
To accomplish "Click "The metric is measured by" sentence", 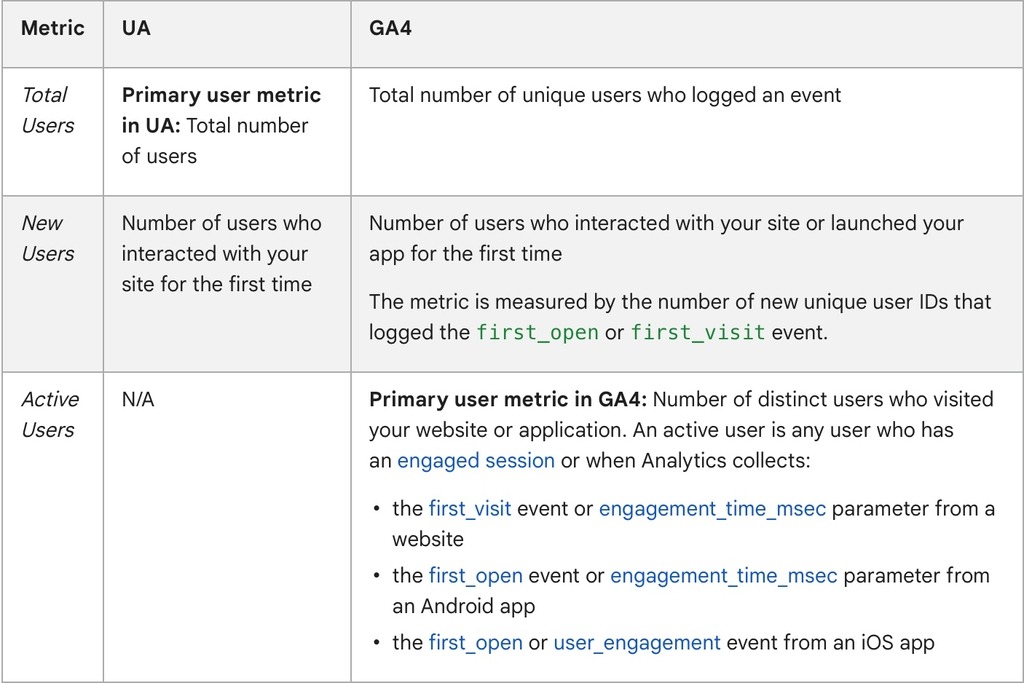I will (680, 317).
